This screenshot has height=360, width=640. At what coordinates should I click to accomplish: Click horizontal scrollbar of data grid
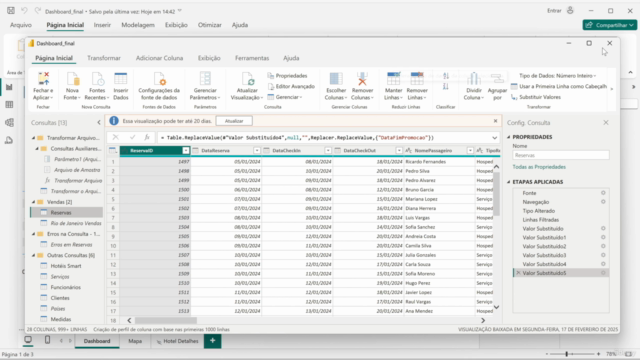coord(166,321)
